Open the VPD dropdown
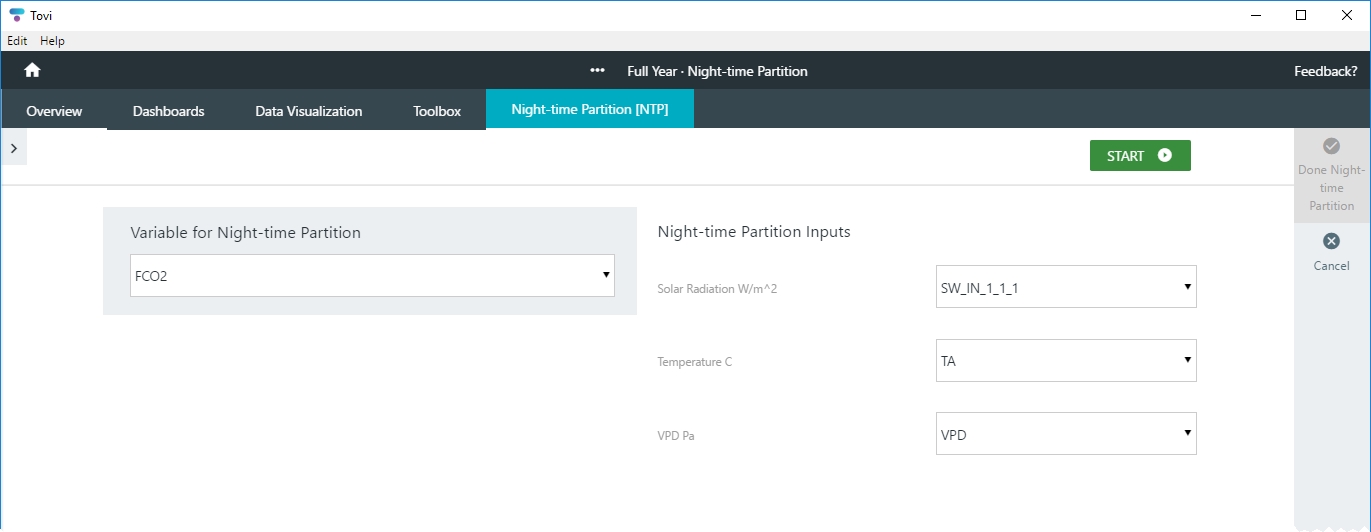 click(x=1066, y=434)
